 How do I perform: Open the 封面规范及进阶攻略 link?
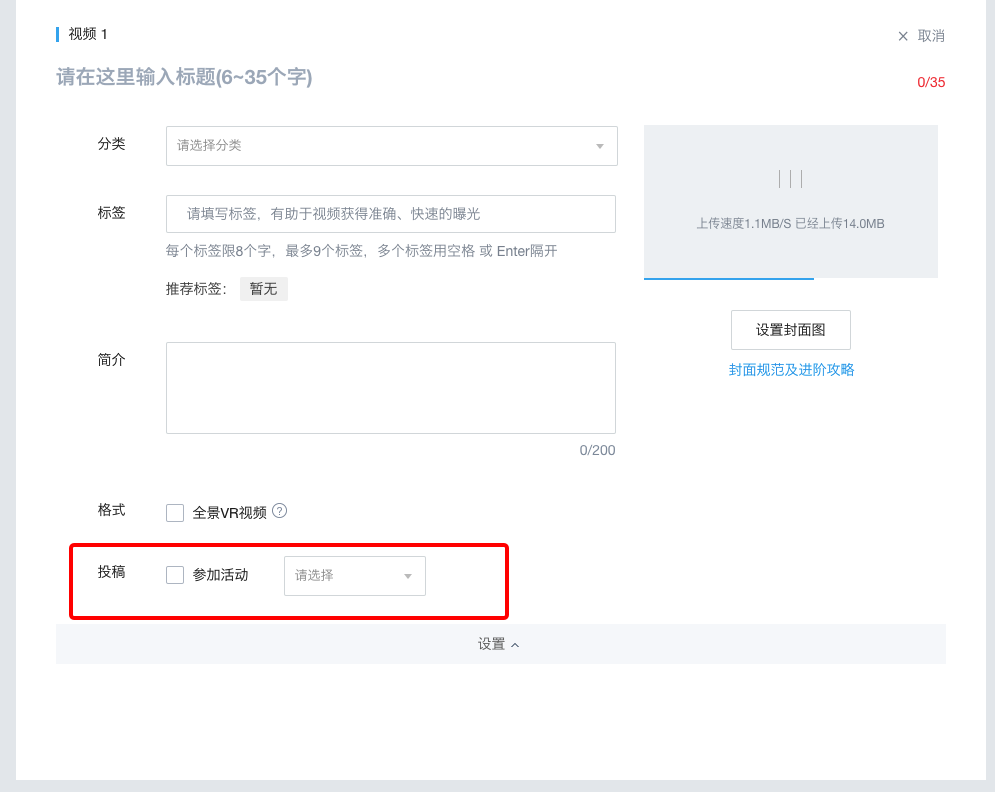coord(791,370)
